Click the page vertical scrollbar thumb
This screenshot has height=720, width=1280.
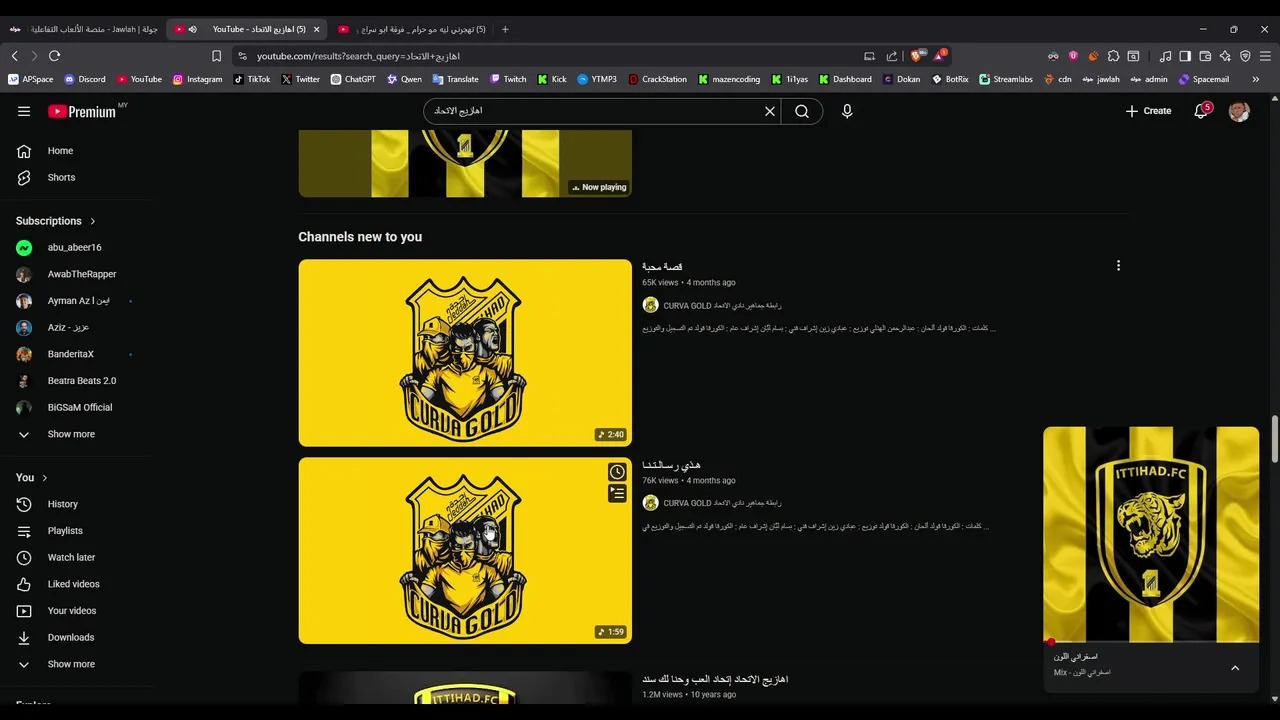point(1275,440)
